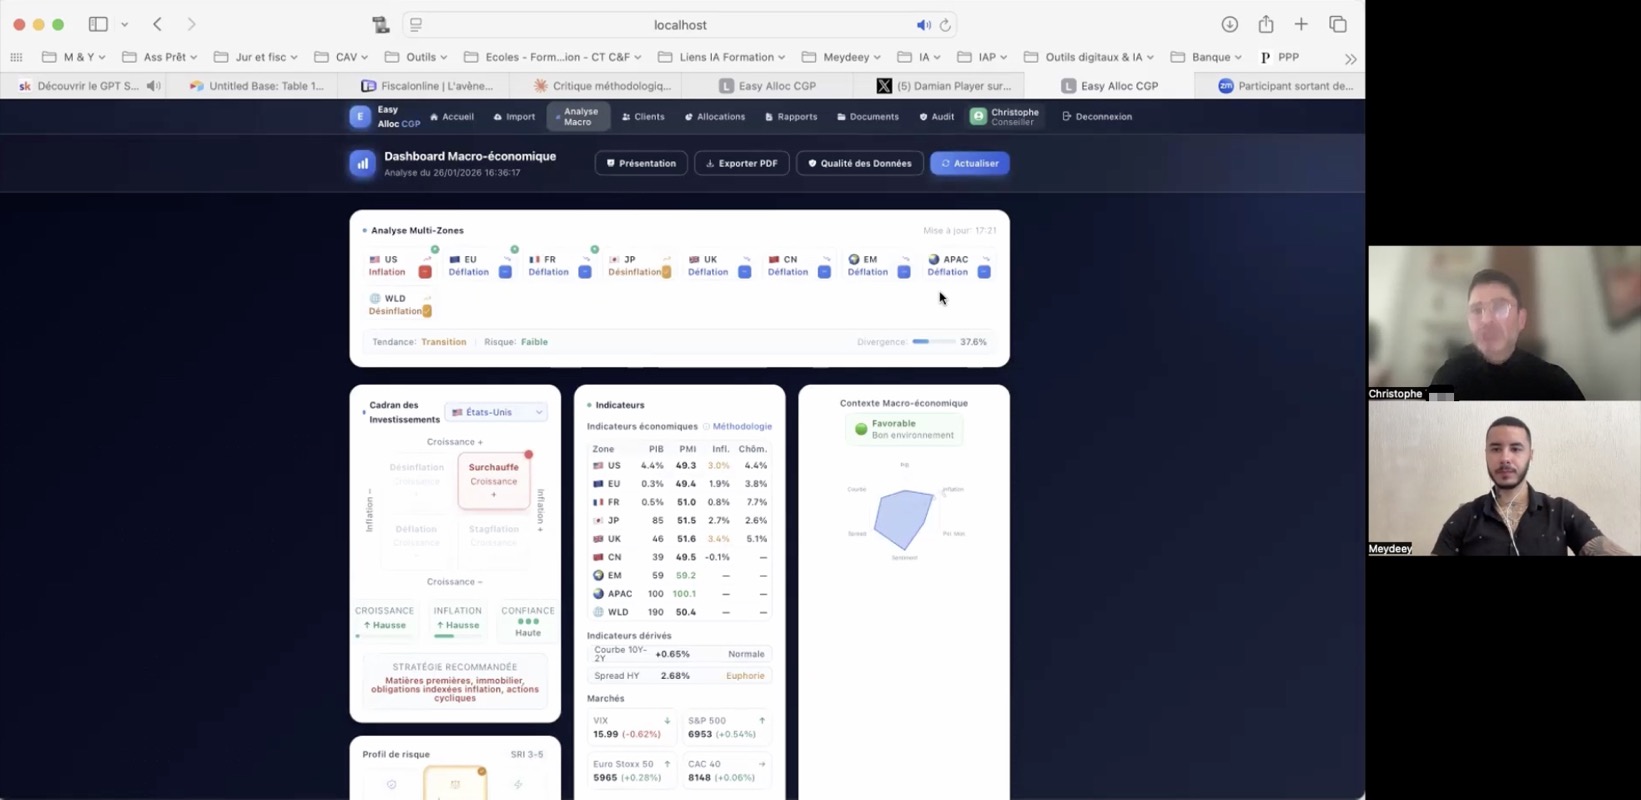Go to the Allocations nav item
Screen dimensions: 1641x800
(714, 117)
